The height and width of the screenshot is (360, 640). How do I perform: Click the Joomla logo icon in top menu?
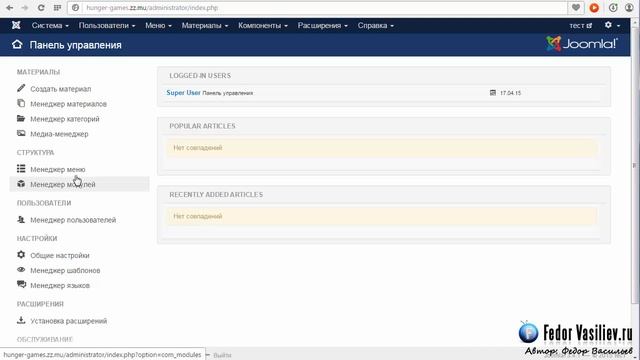point(16,25)
